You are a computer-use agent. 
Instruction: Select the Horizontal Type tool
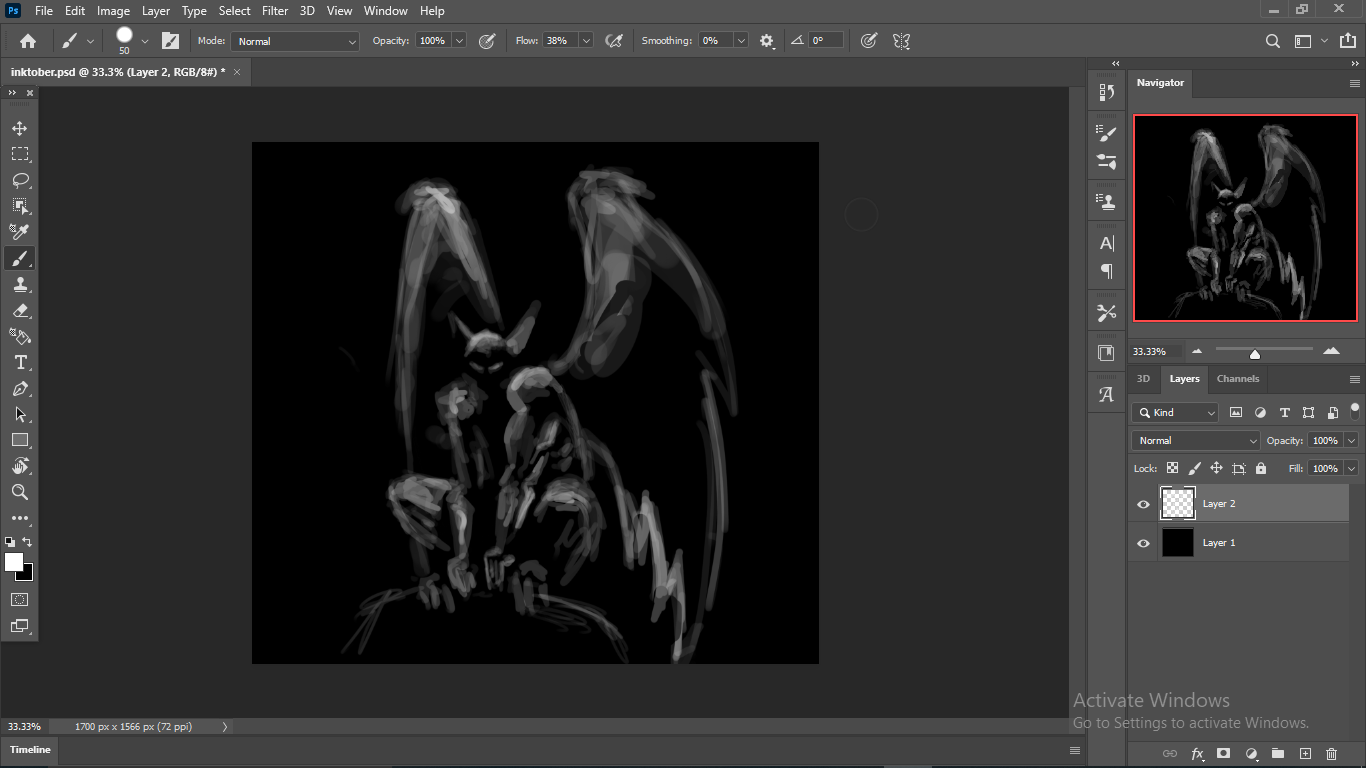[x=20, y=362]
